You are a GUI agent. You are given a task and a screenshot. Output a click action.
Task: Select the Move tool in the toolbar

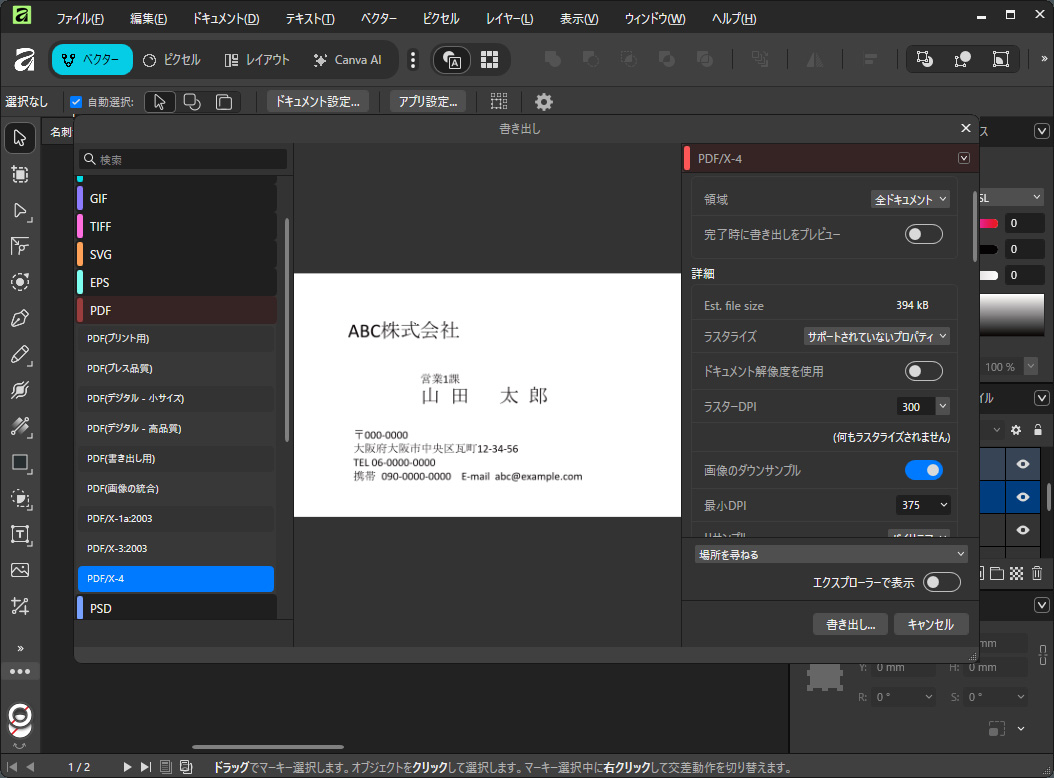click(x=20, y=137)
